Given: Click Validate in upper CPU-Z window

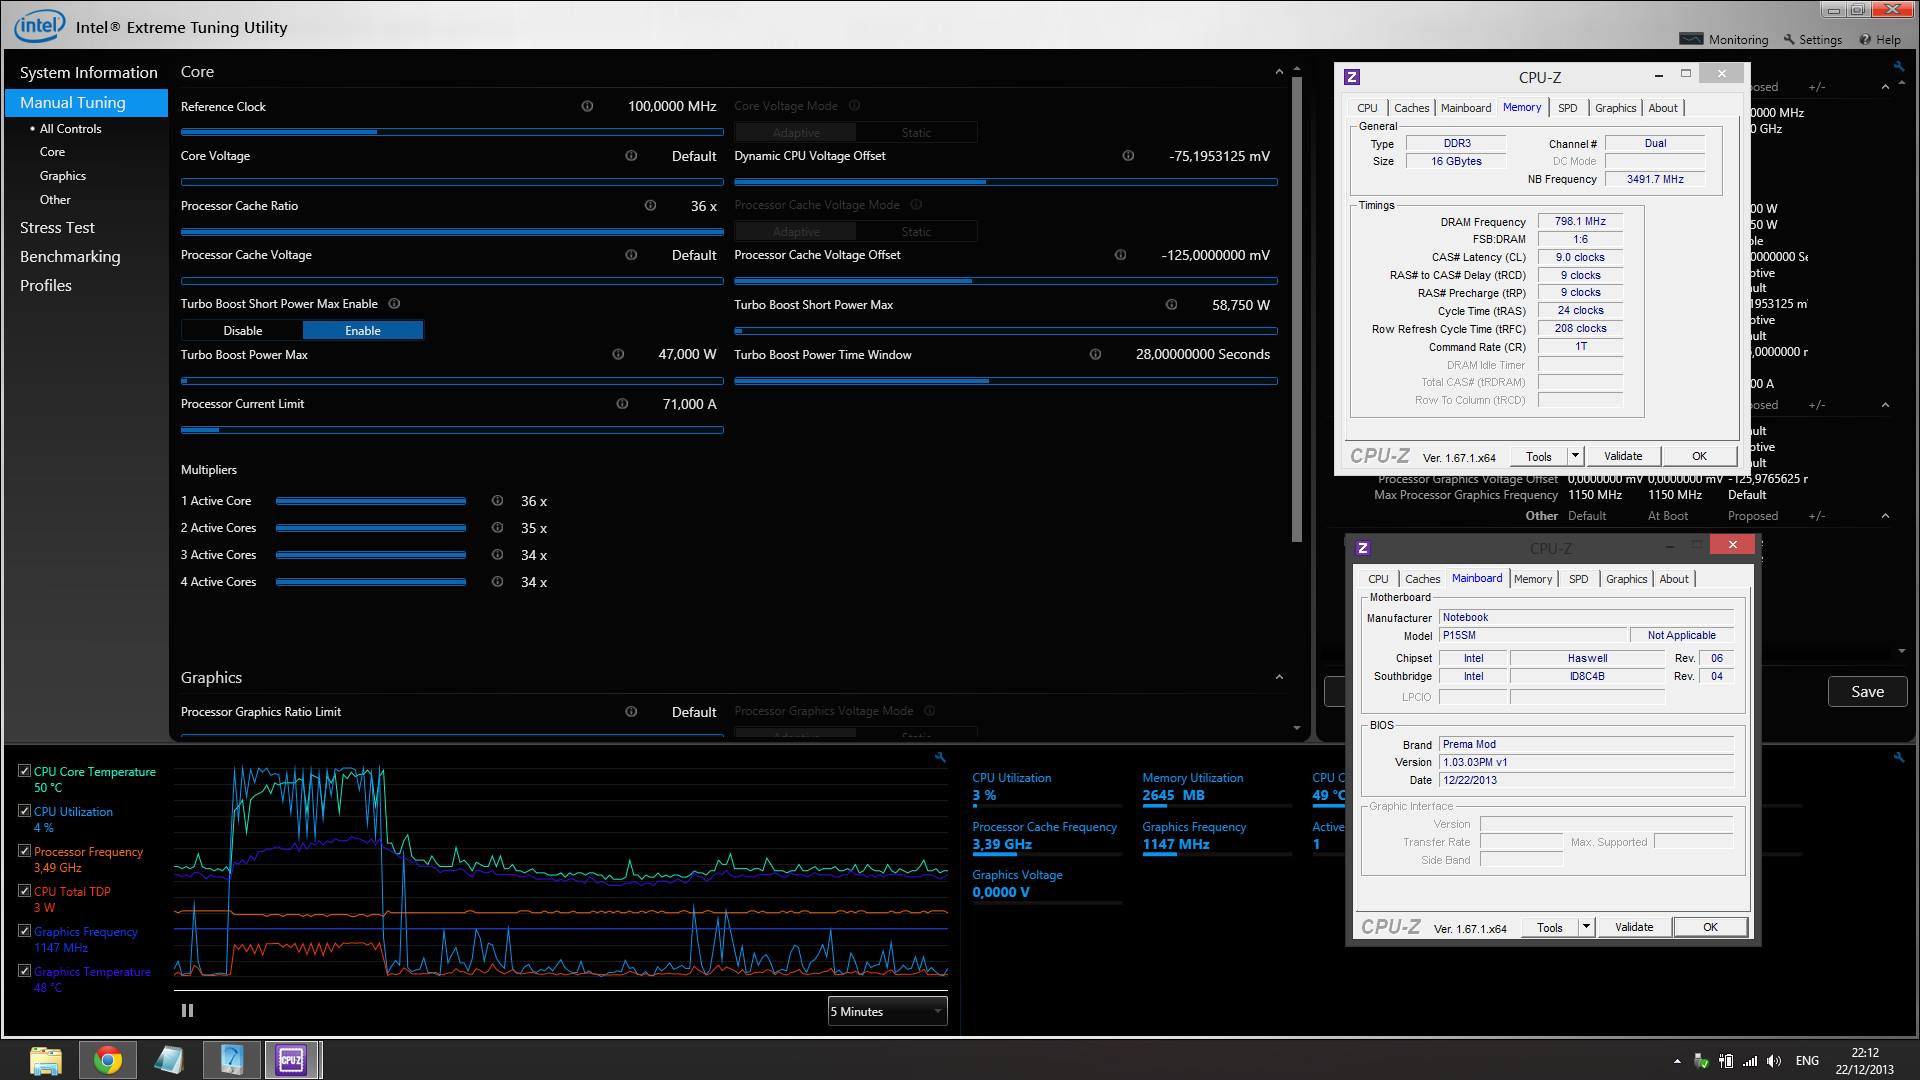Looking at the screenshot, I should [1623, 456].
